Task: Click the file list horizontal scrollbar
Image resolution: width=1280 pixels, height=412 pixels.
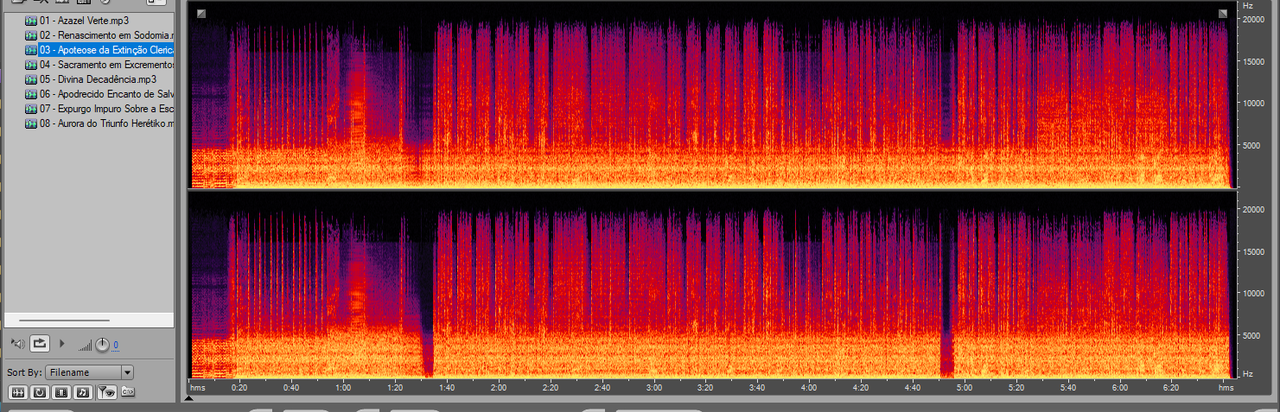Action: coord(64,320)
